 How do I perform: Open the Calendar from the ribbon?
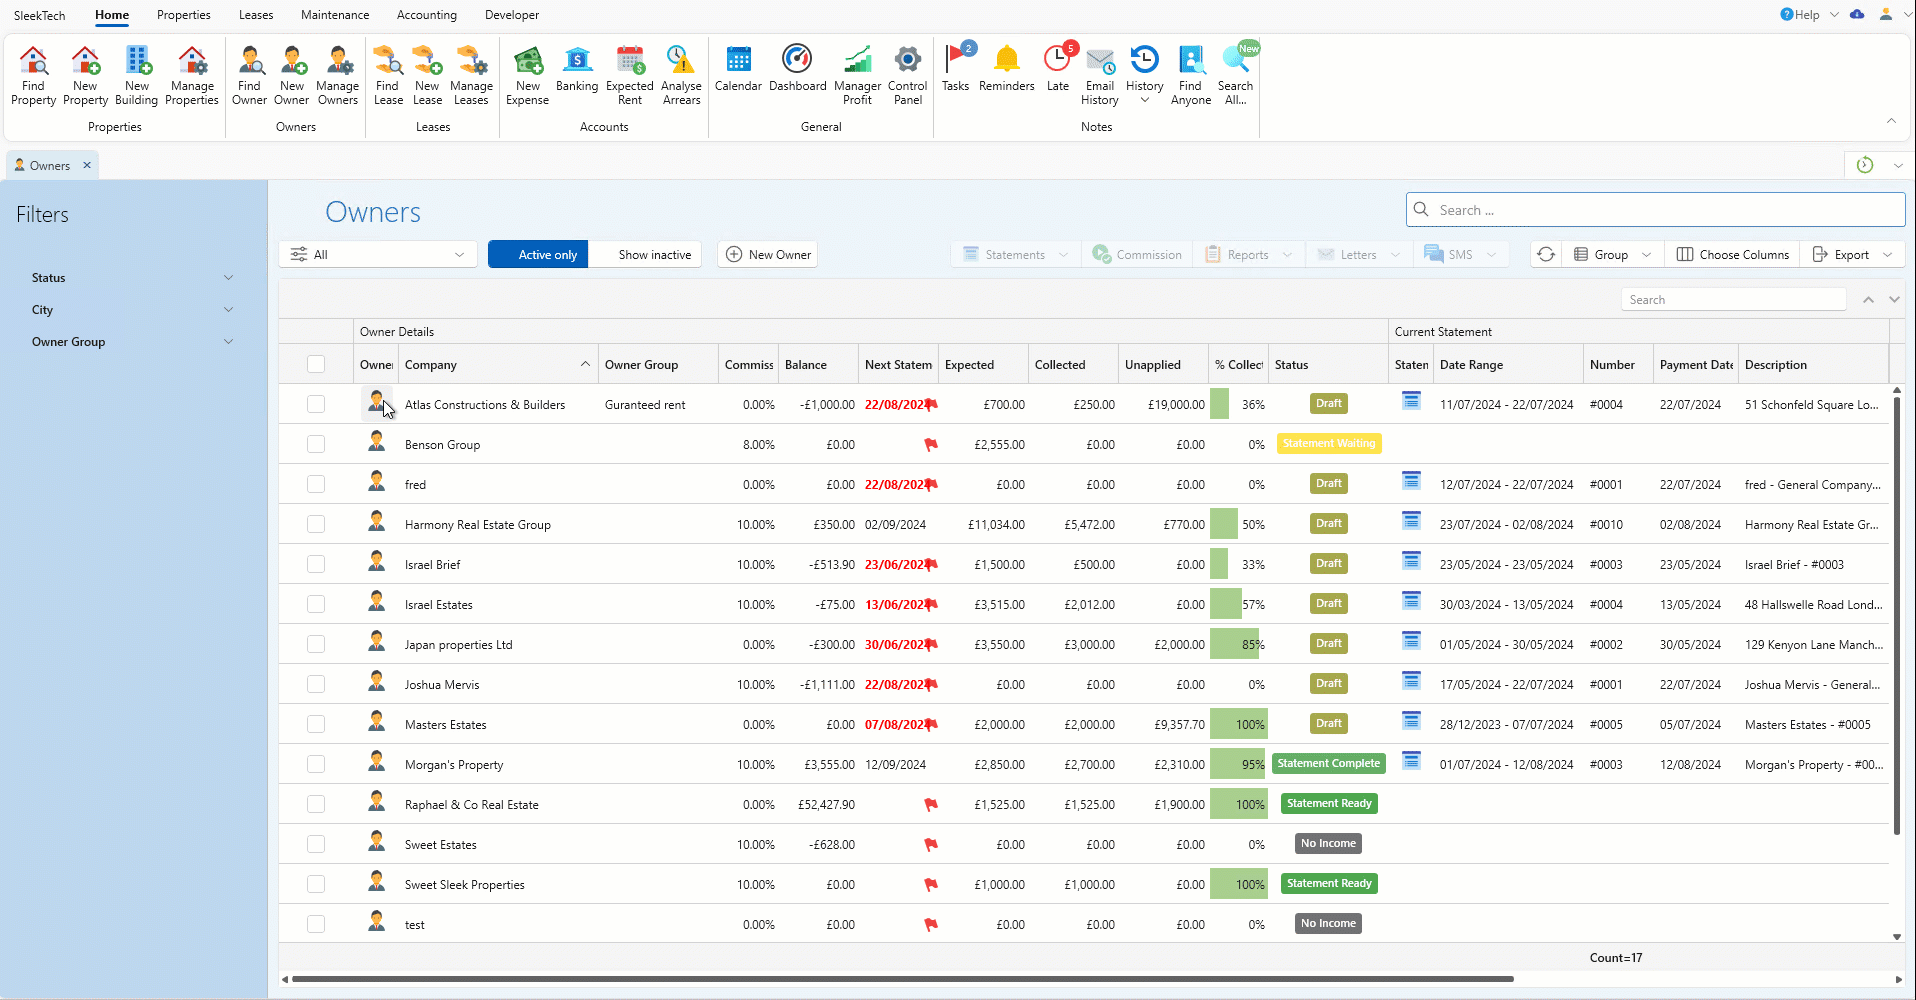click(738, 72)
